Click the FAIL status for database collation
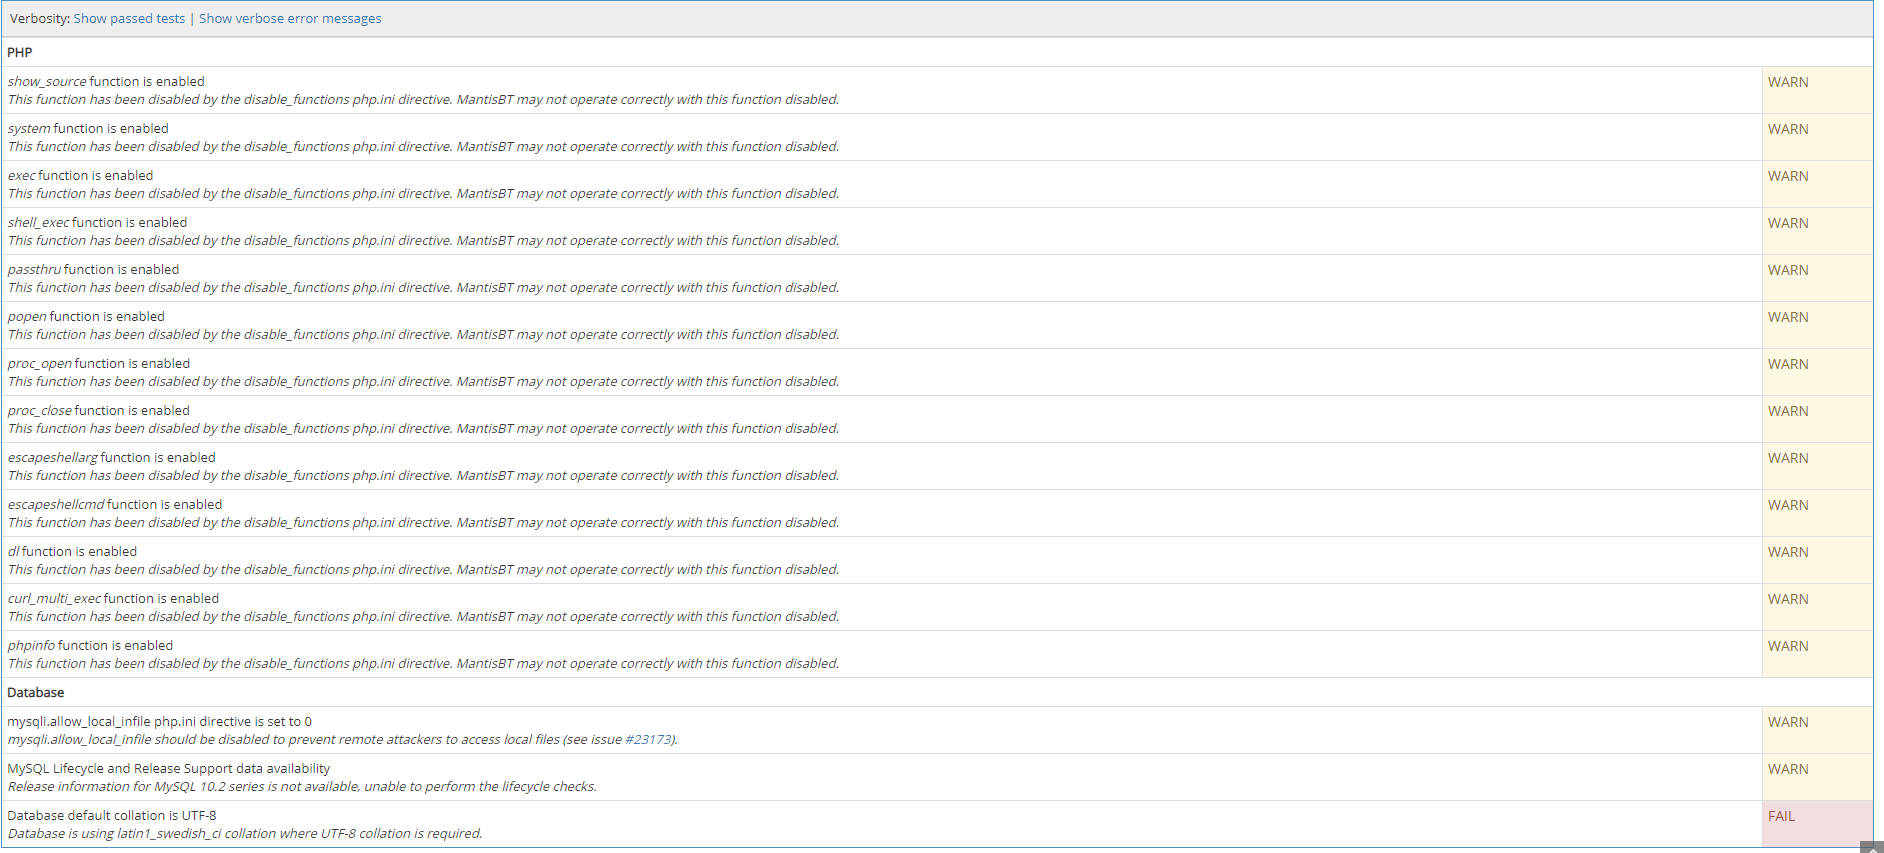This screenshot has width=1884, height=853. point(1781,816)
